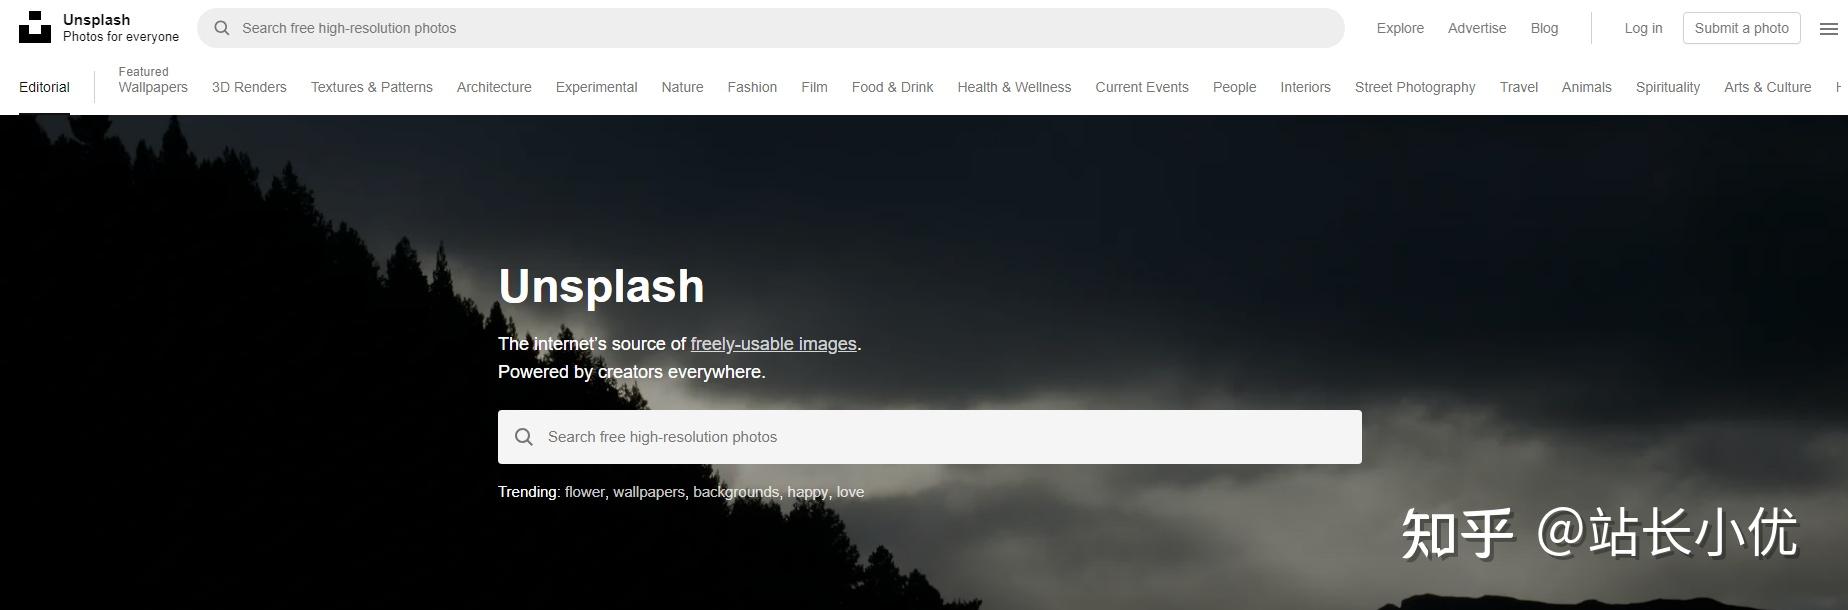
Task: Click the hero search box magnifier icon
Action: [524, 437]
